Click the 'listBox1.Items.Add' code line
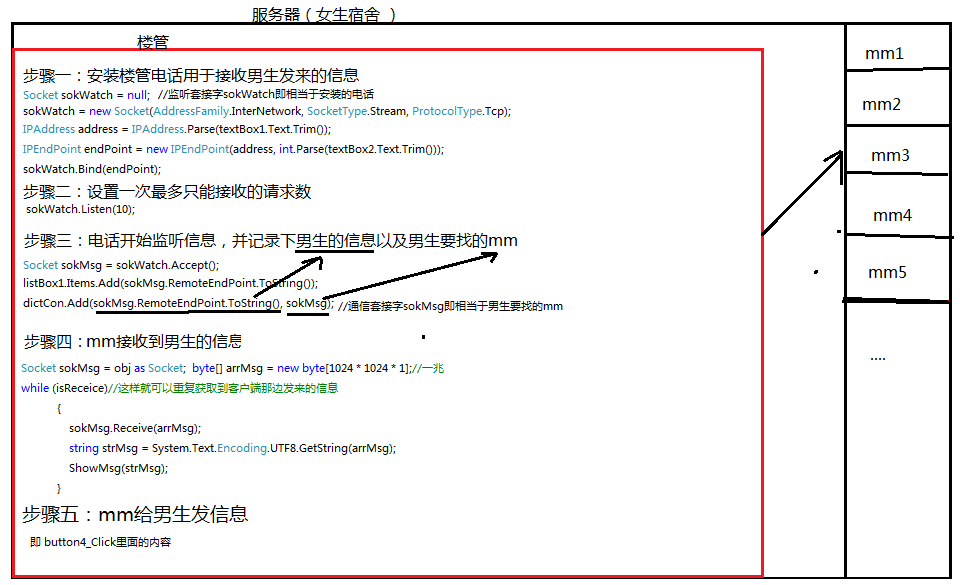 point(170,283)
